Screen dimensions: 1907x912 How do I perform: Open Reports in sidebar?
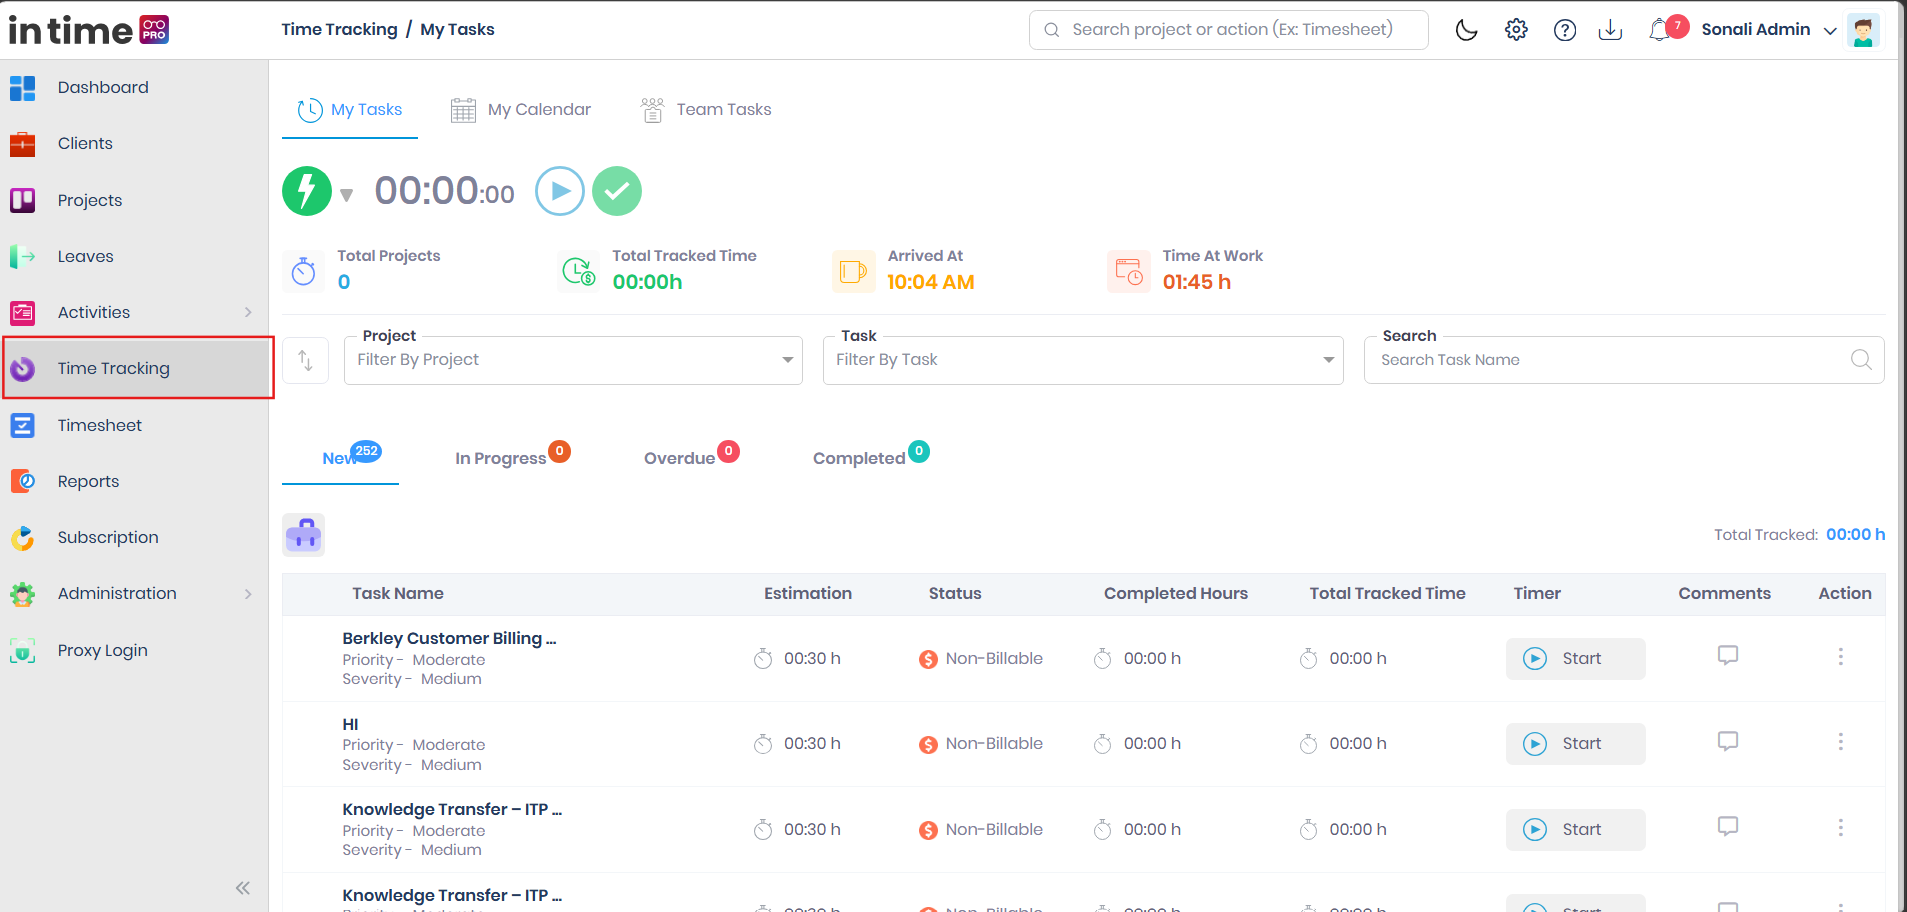[88, 482]
